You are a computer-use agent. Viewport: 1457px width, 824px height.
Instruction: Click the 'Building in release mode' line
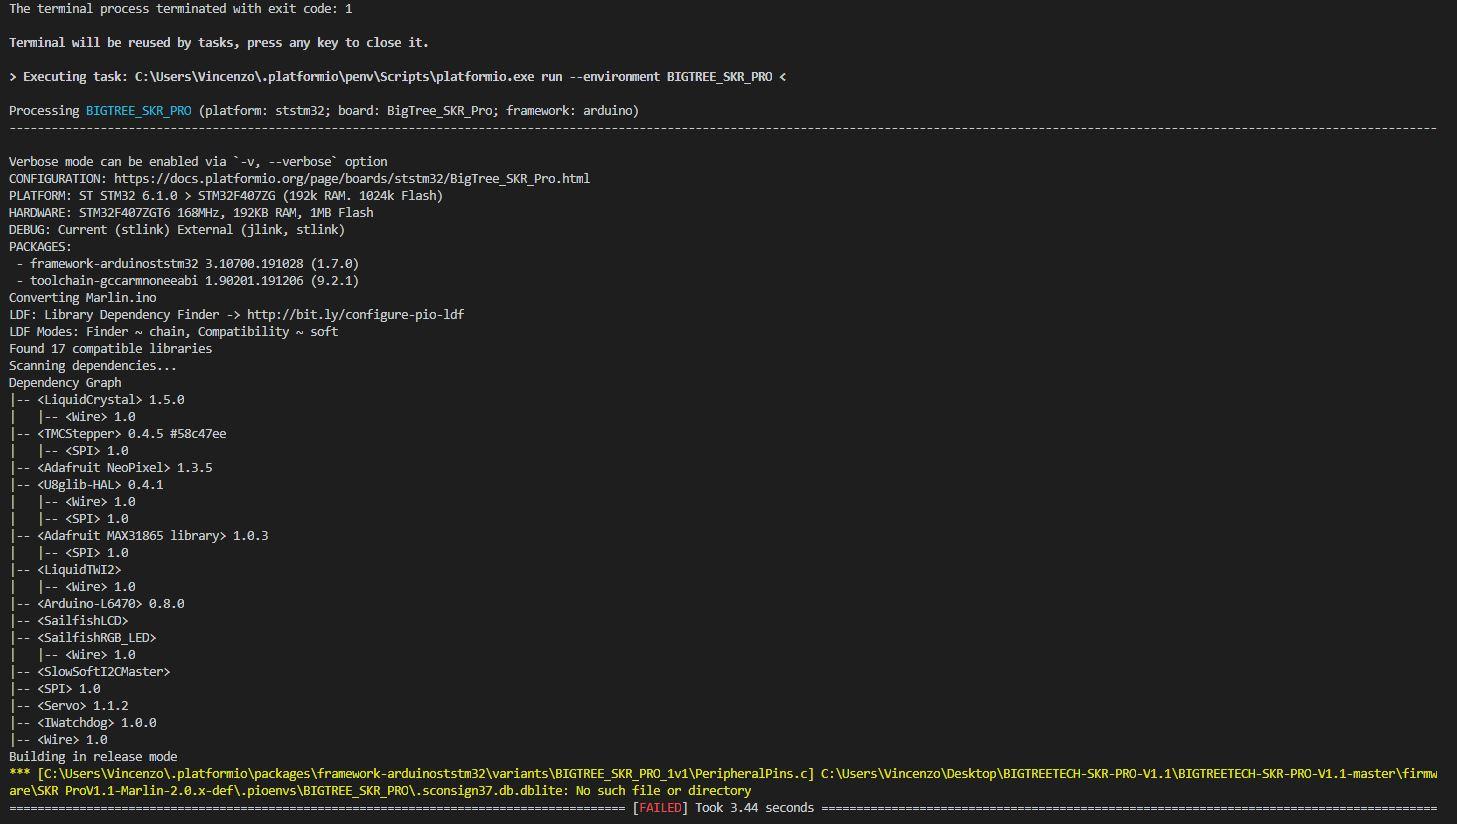pos(93,756)
